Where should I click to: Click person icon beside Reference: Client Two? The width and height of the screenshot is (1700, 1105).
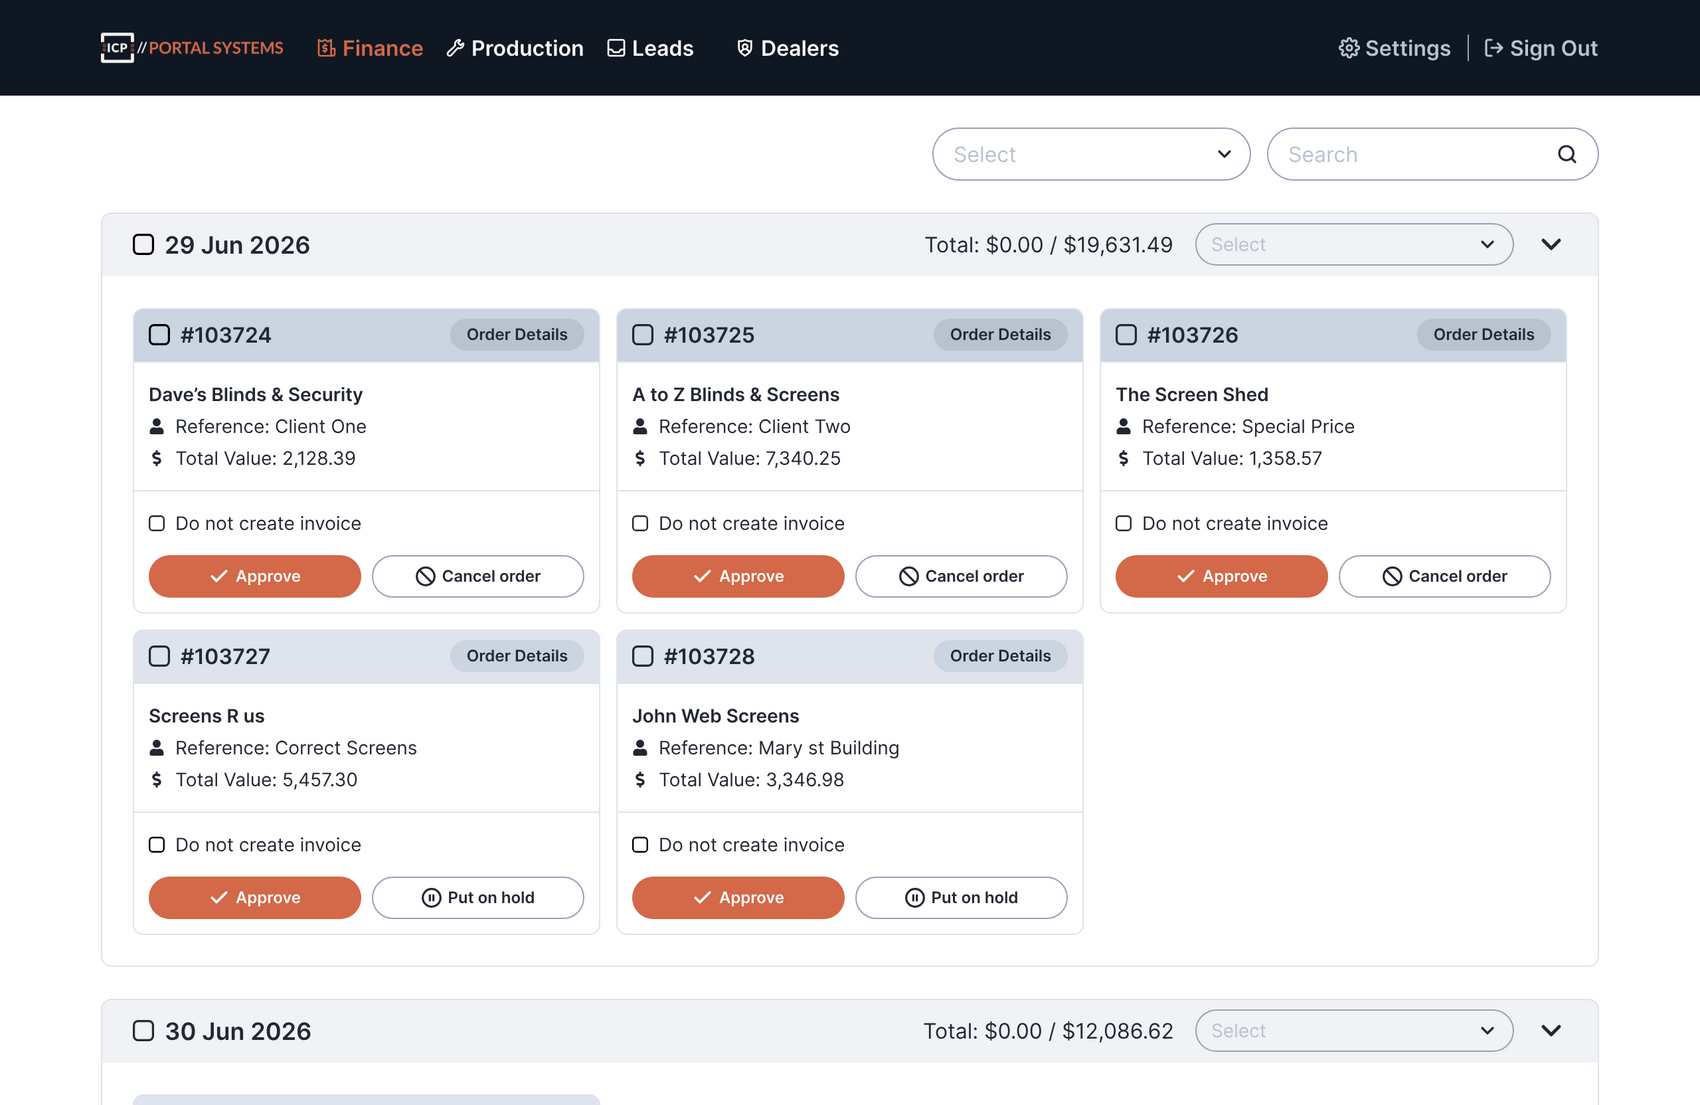tap(640, 427)
